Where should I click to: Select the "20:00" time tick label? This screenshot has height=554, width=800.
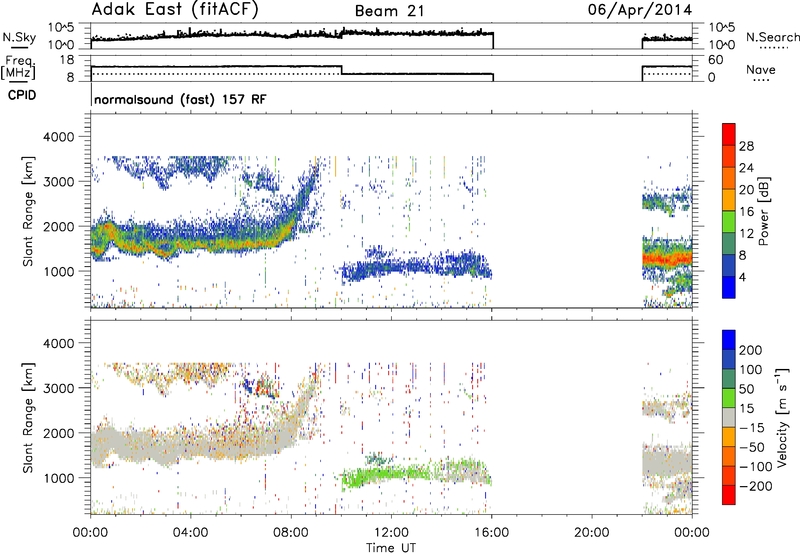(x=592, y=533)
